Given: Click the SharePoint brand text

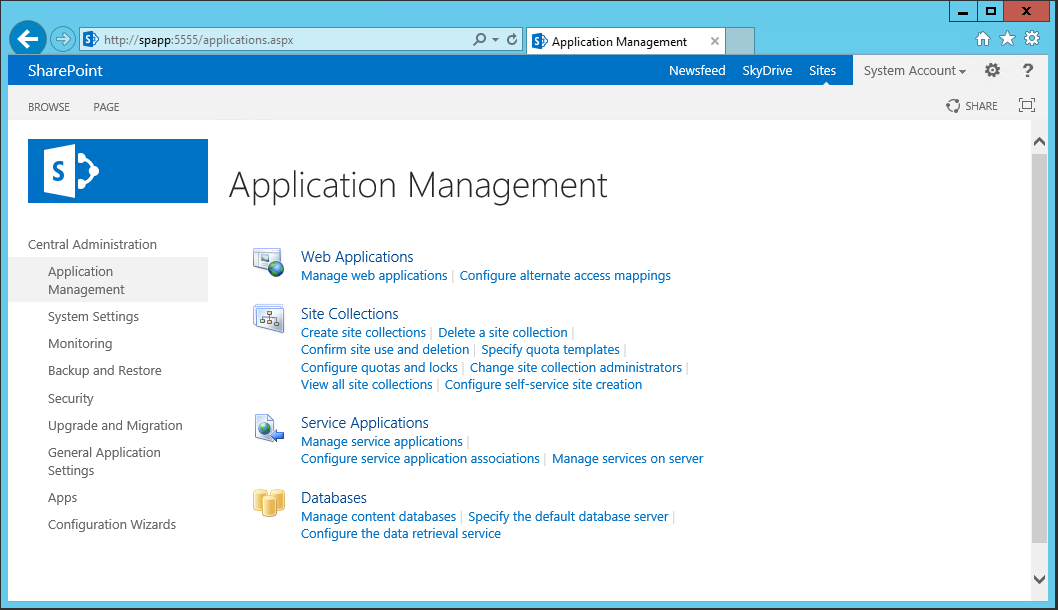Looking at the screenshot, I should pos(65,70).
